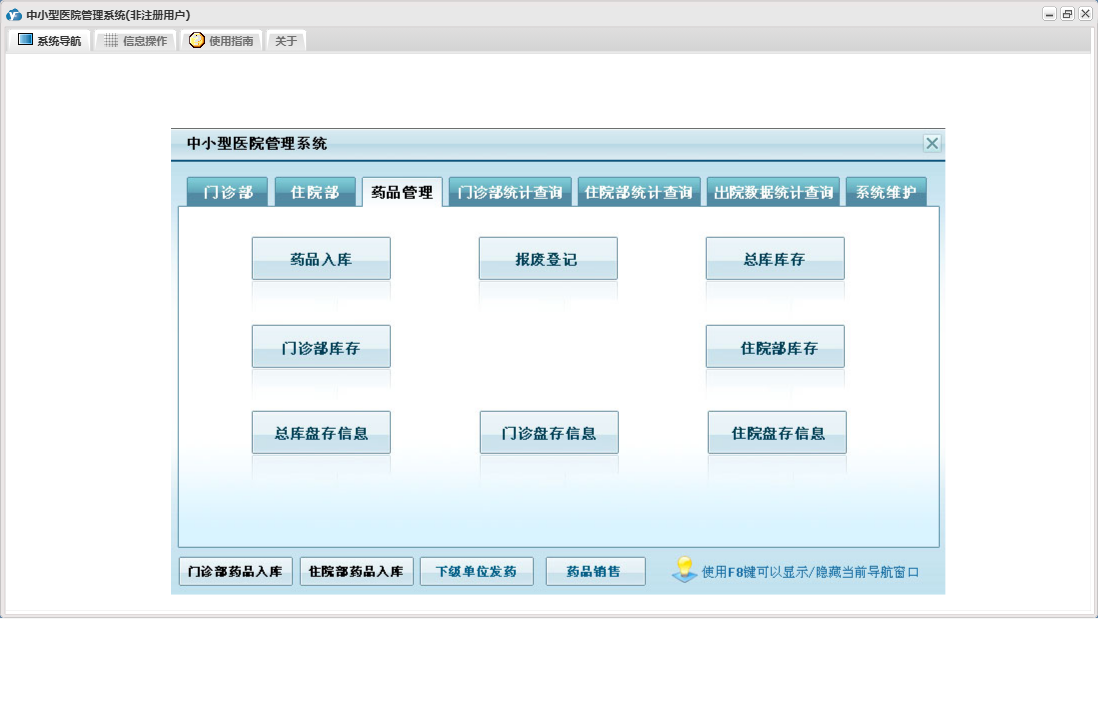
Task: Click 门诊部药品入库 at the bottom
Action: (x=235, y=571)
